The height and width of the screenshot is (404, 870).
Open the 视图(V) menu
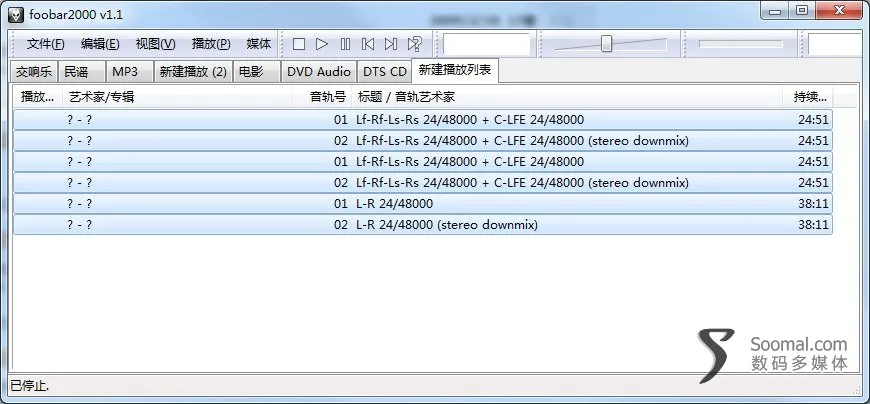click(x=155, y=44)
